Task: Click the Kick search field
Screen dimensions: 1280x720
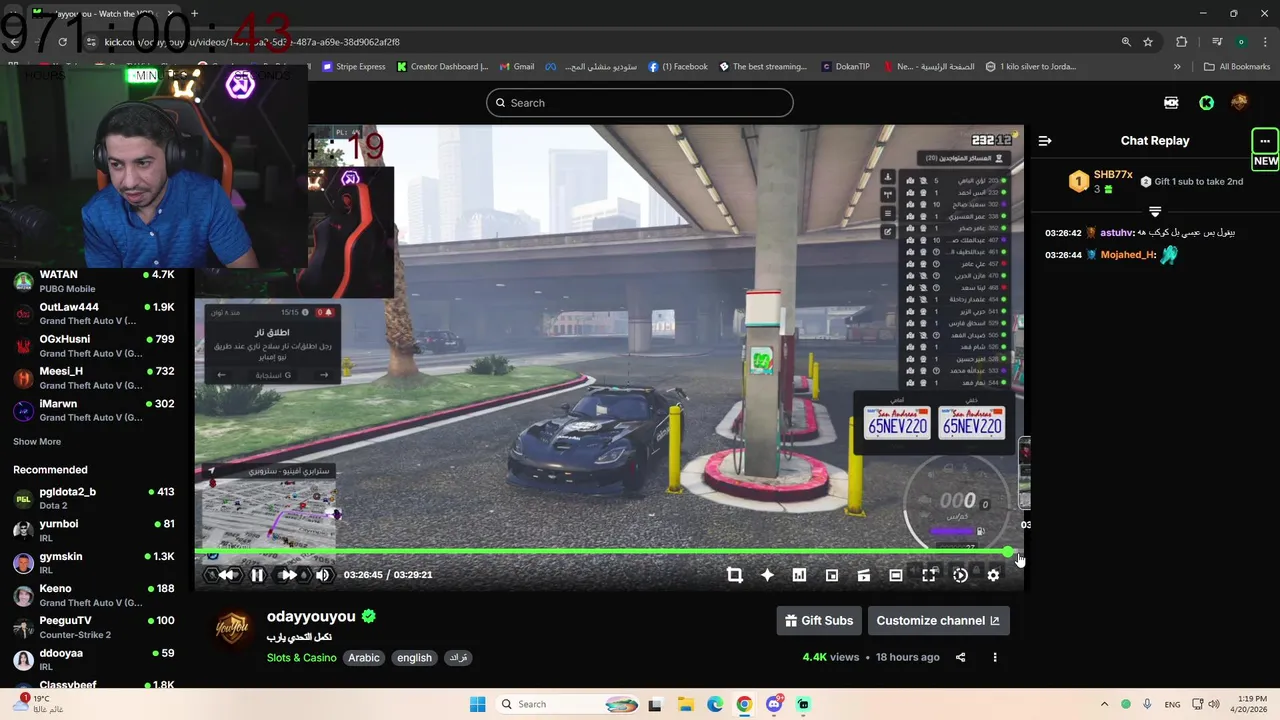Action: pos(640,103)
